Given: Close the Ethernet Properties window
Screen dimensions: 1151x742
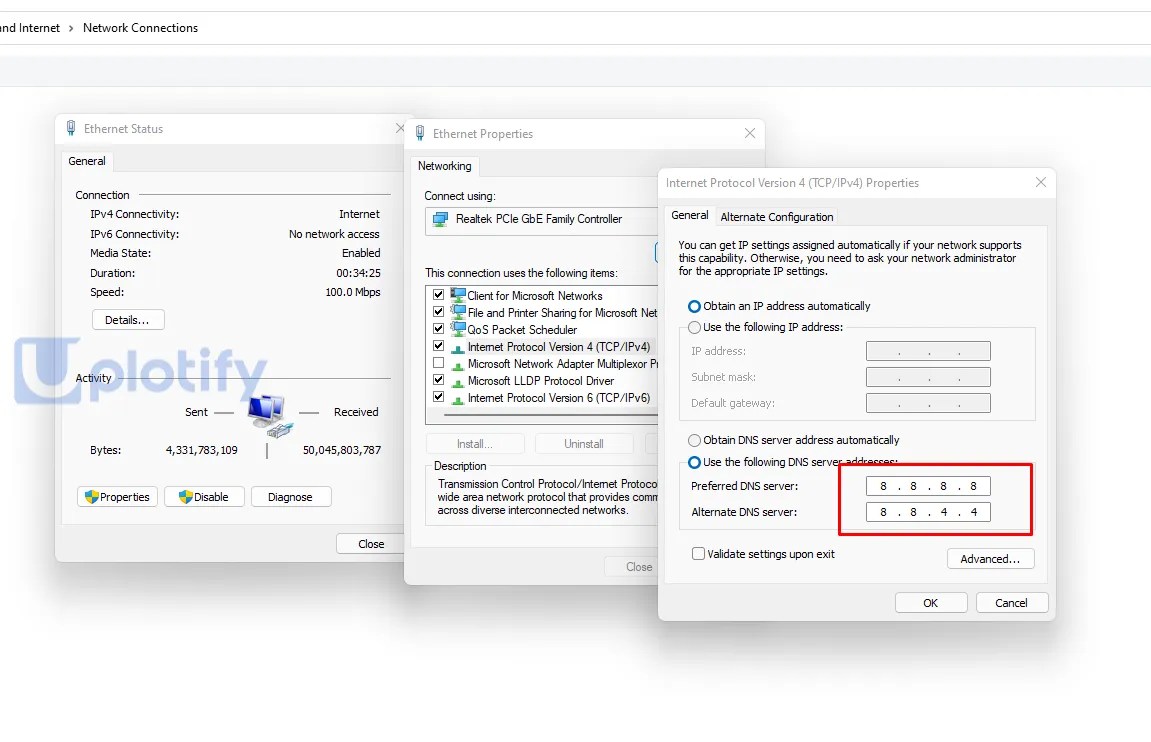Looking at the screenshot, I should click(x=749, y=133).
